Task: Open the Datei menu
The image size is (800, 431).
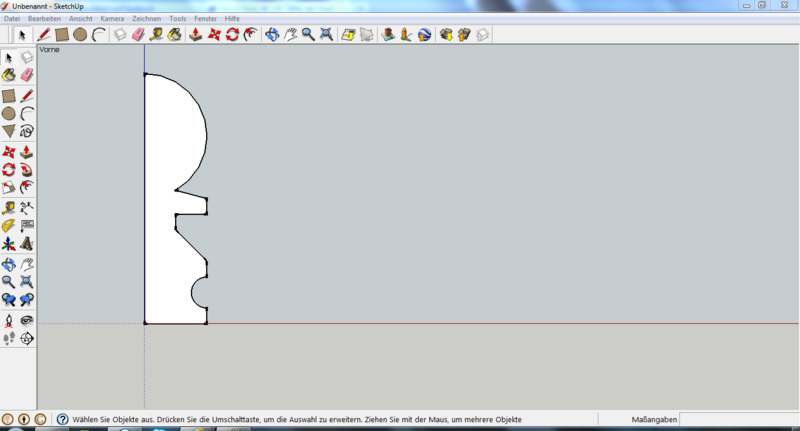Action: (x=12, y=19)
